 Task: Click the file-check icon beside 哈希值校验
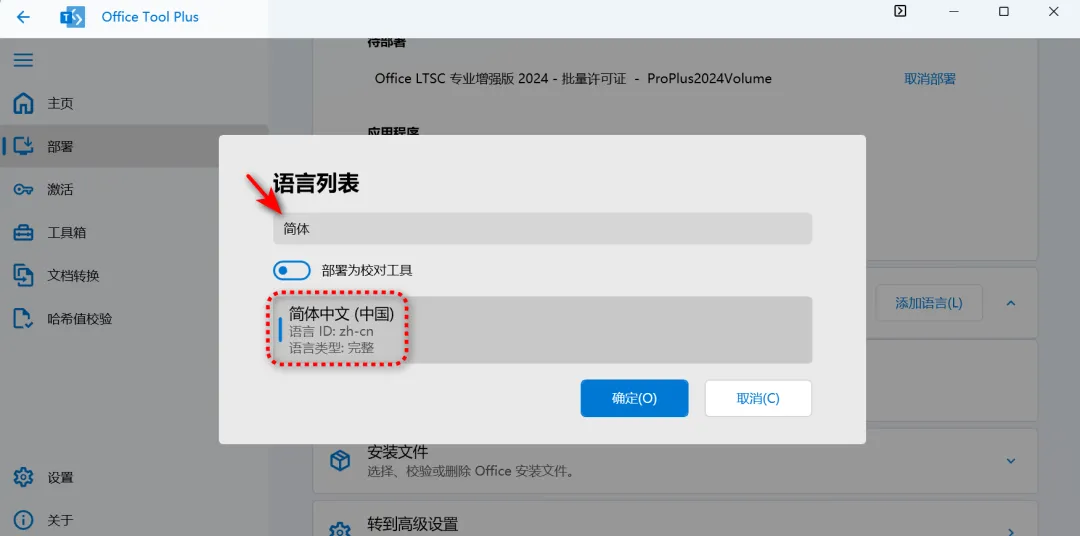pos(23,318)
